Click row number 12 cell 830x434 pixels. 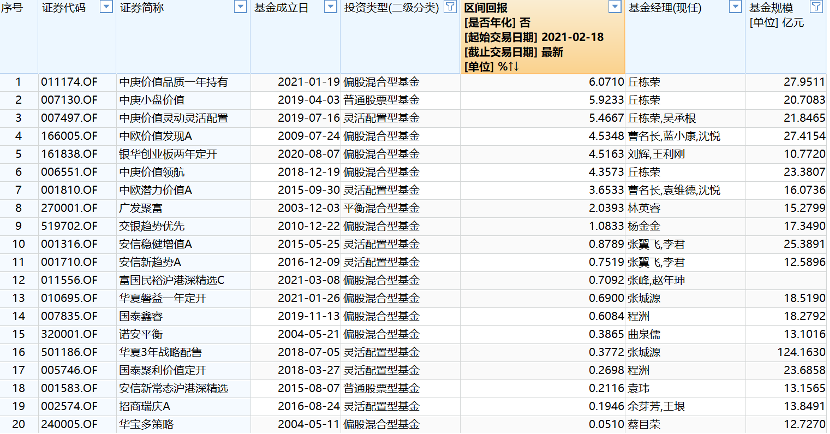(19, 280)
